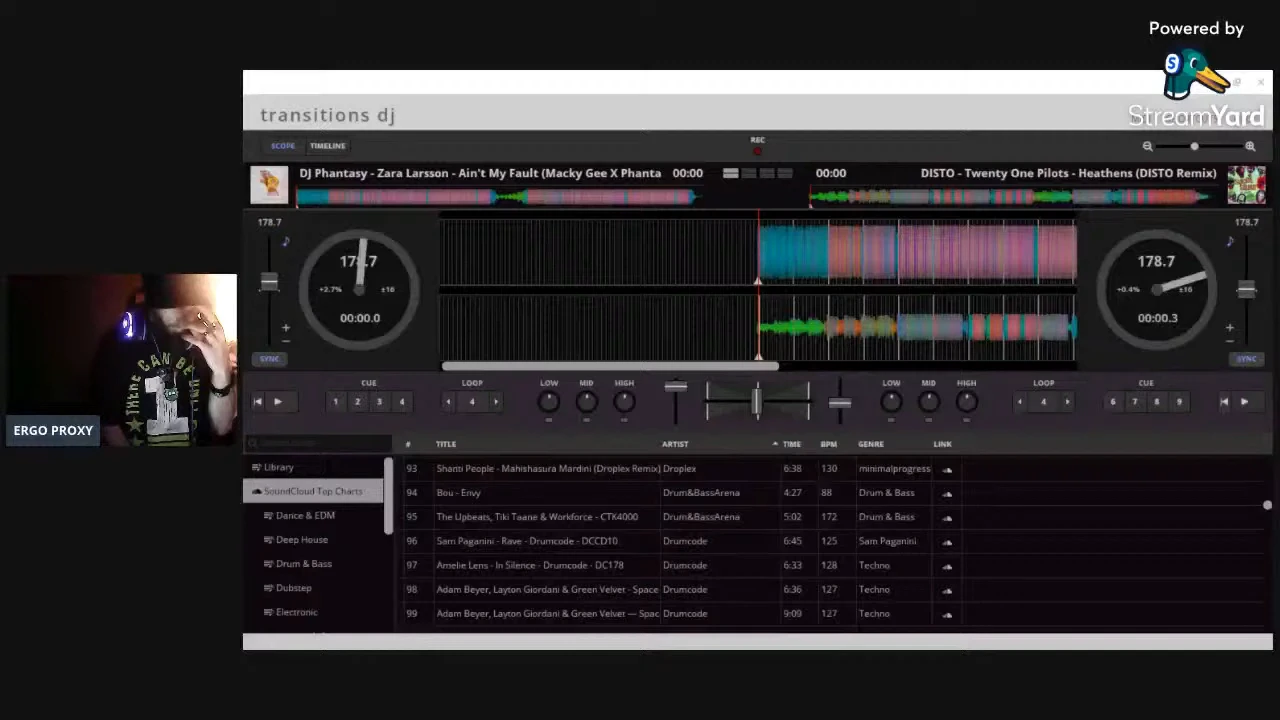This screenshot has width=1280, height=720.
Task: Sort tracks by the TIME column header
Action: (791, 444)
